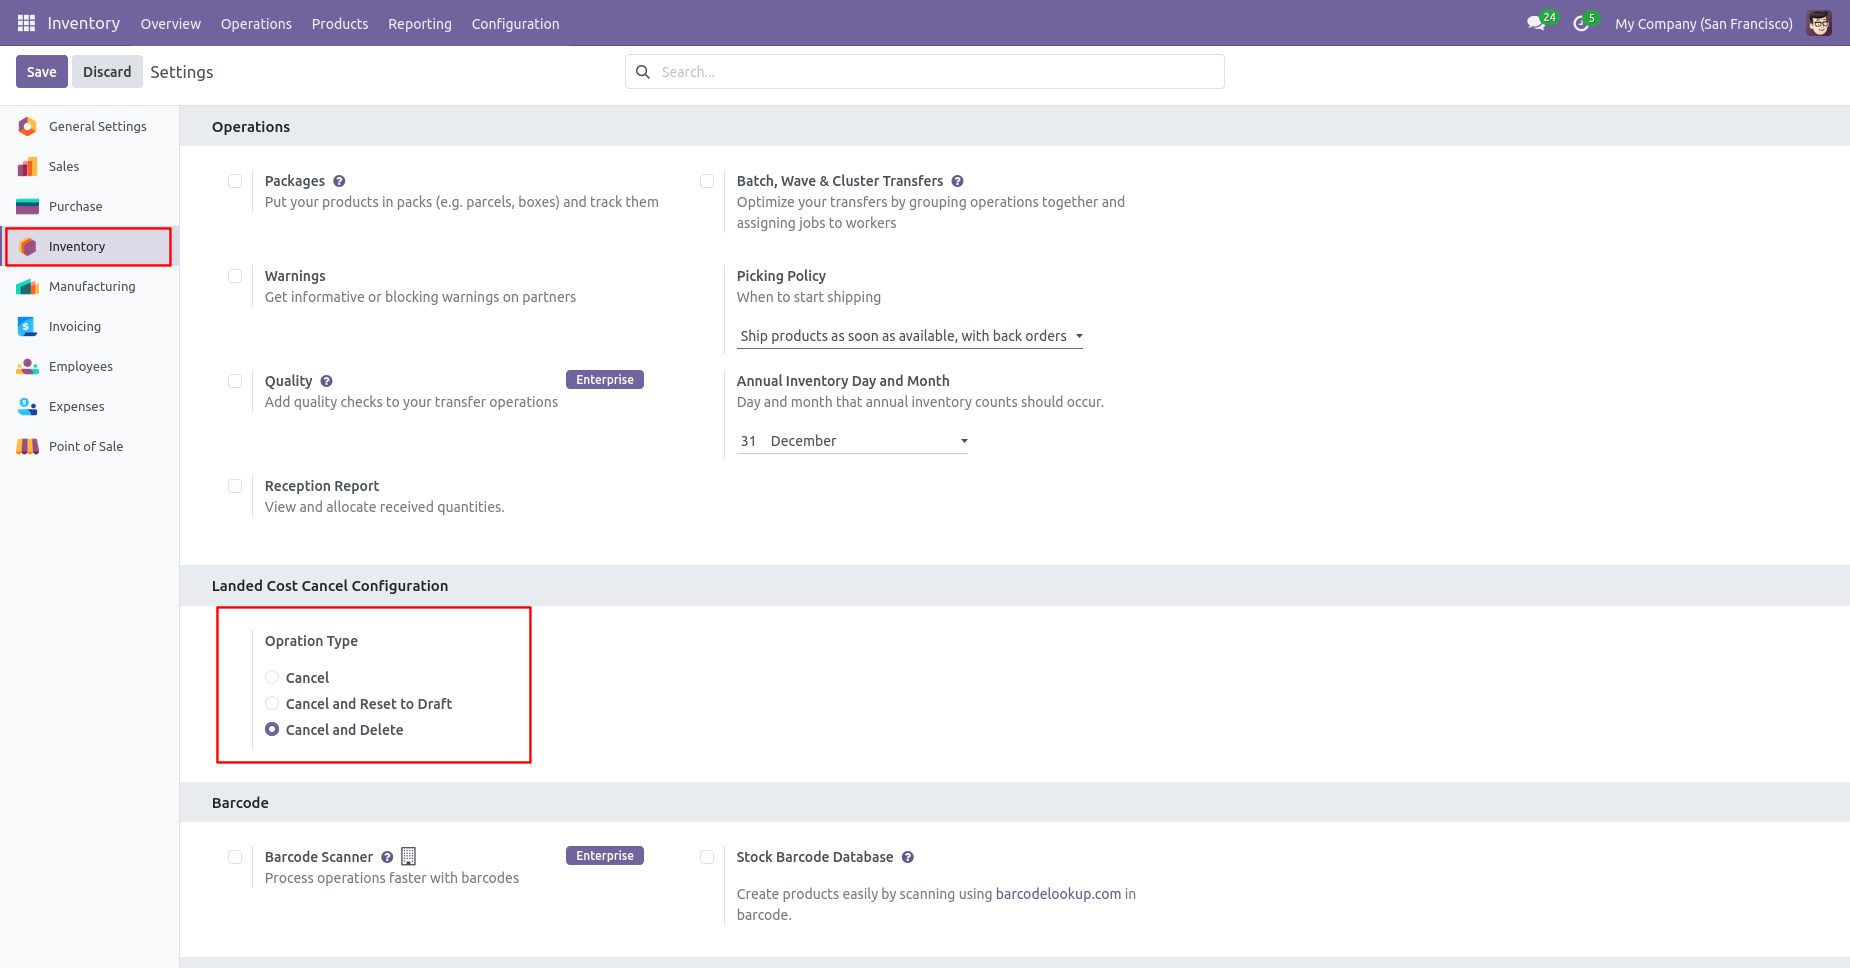The height and width of the screenshot is (968, 1850).
Task: Open Purchase settings in the sidebar
Action: [90, 206]
